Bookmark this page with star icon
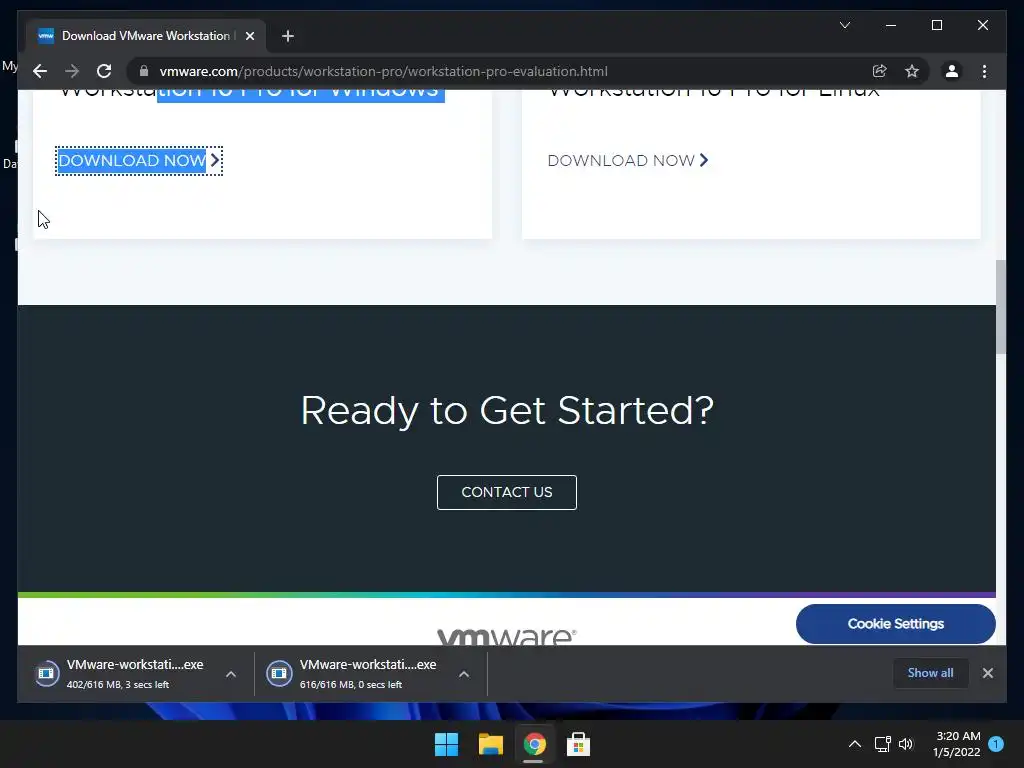The image size is (1024, 768). point(912,71)
